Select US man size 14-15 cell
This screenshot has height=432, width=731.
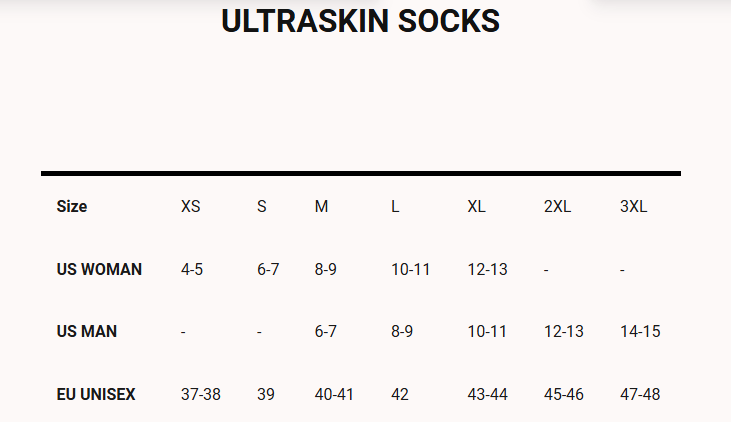tap(640, 331)
